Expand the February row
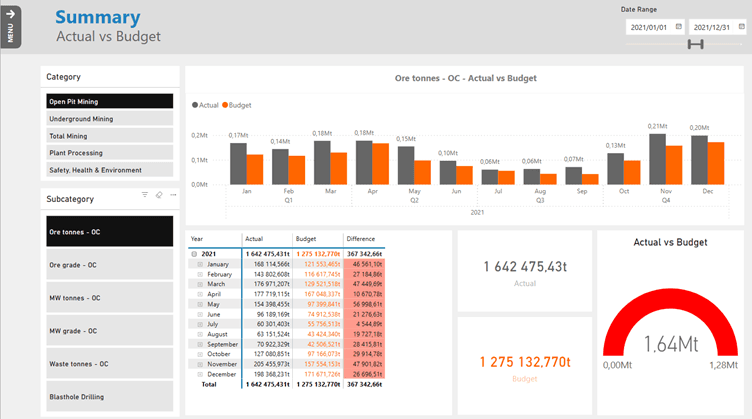Screen dimensions: 752x419 pos(200,274)
